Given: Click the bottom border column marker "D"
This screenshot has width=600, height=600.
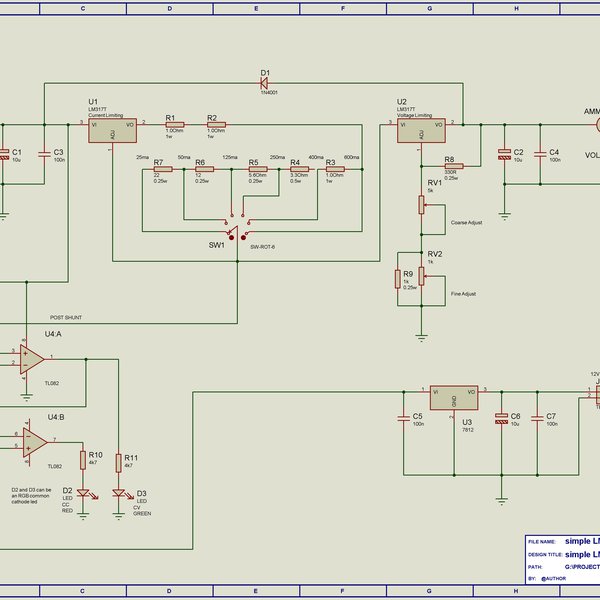Looking at the screenshot, I should [x=169, y=591].
